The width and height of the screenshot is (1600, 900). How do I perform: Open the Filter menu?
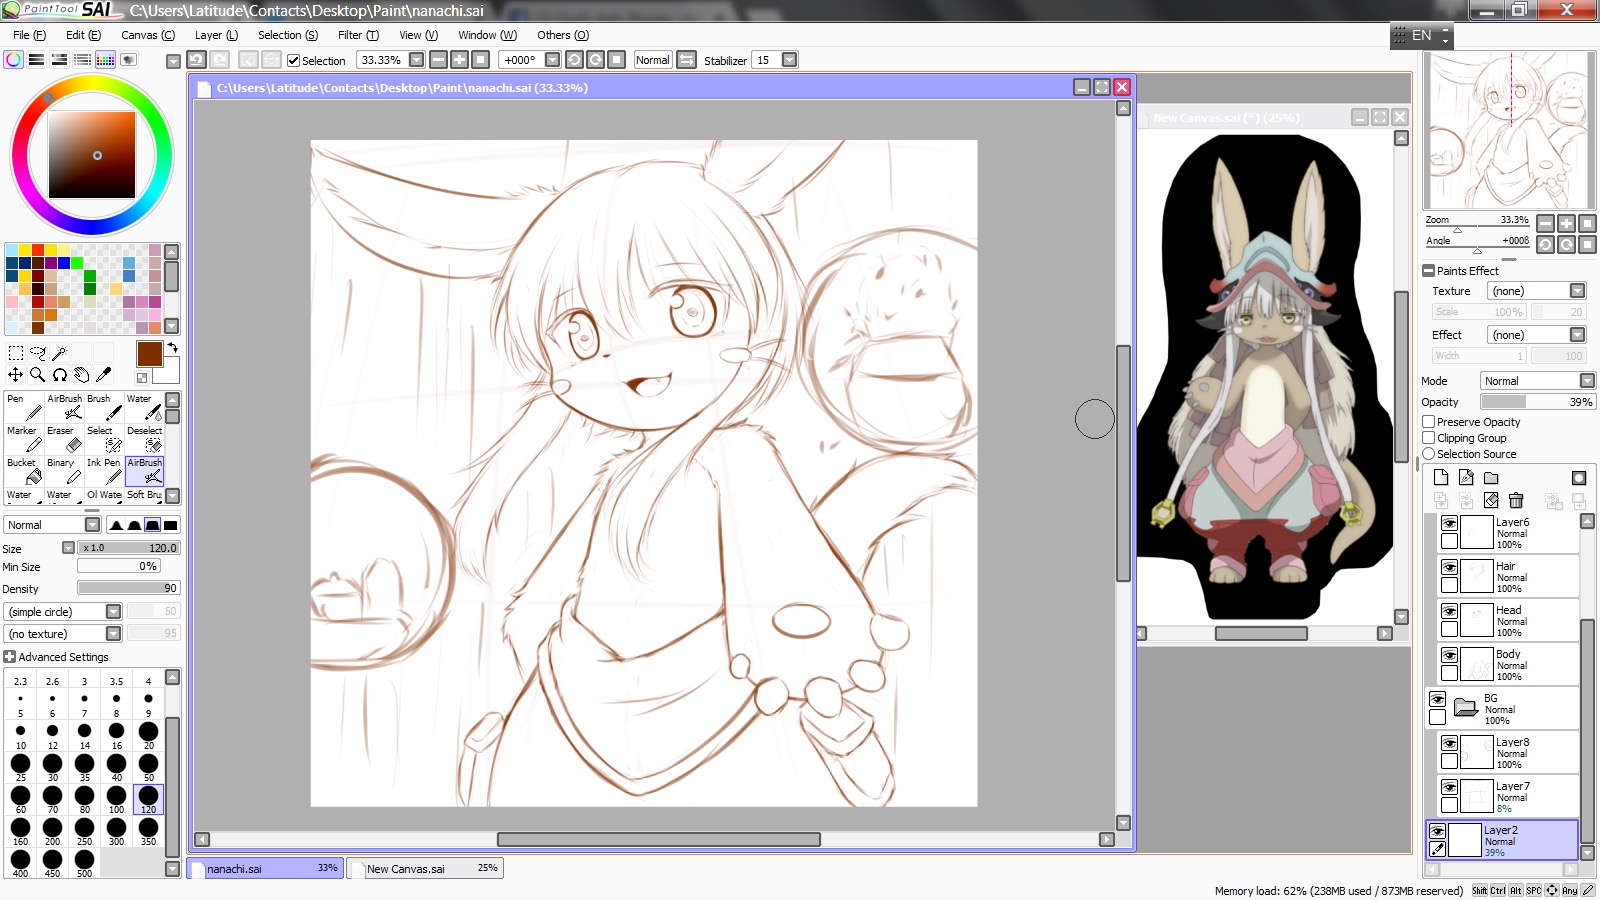tap(358, 35)
